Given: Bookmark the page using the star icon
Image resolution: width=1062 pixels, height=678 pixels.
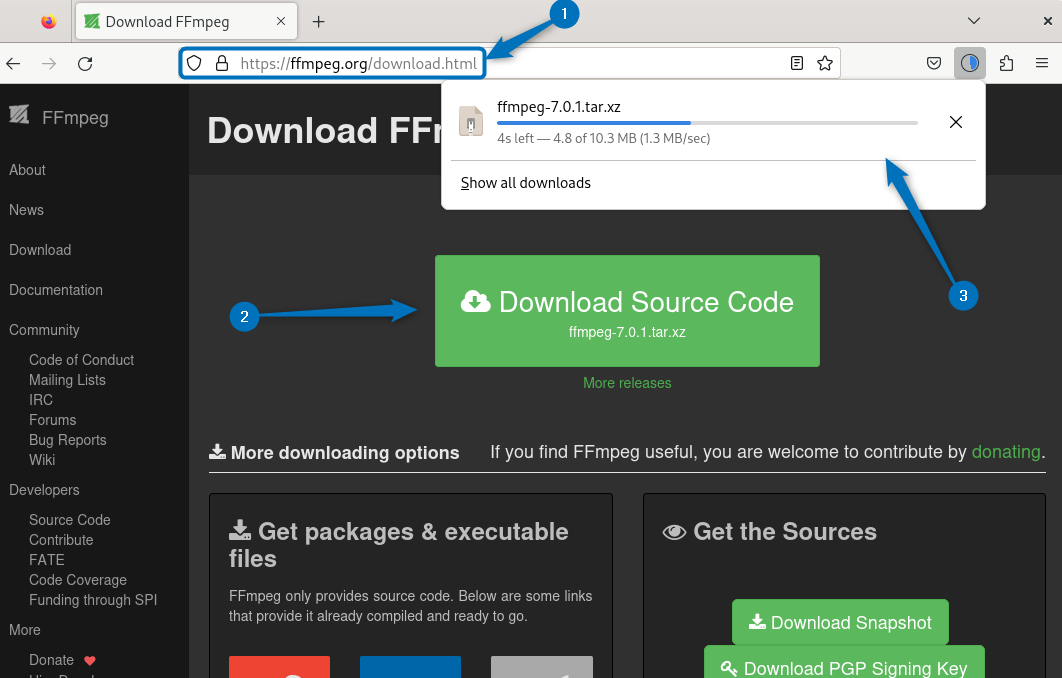Looking at the screenshot, I should [x=825, y=62].
